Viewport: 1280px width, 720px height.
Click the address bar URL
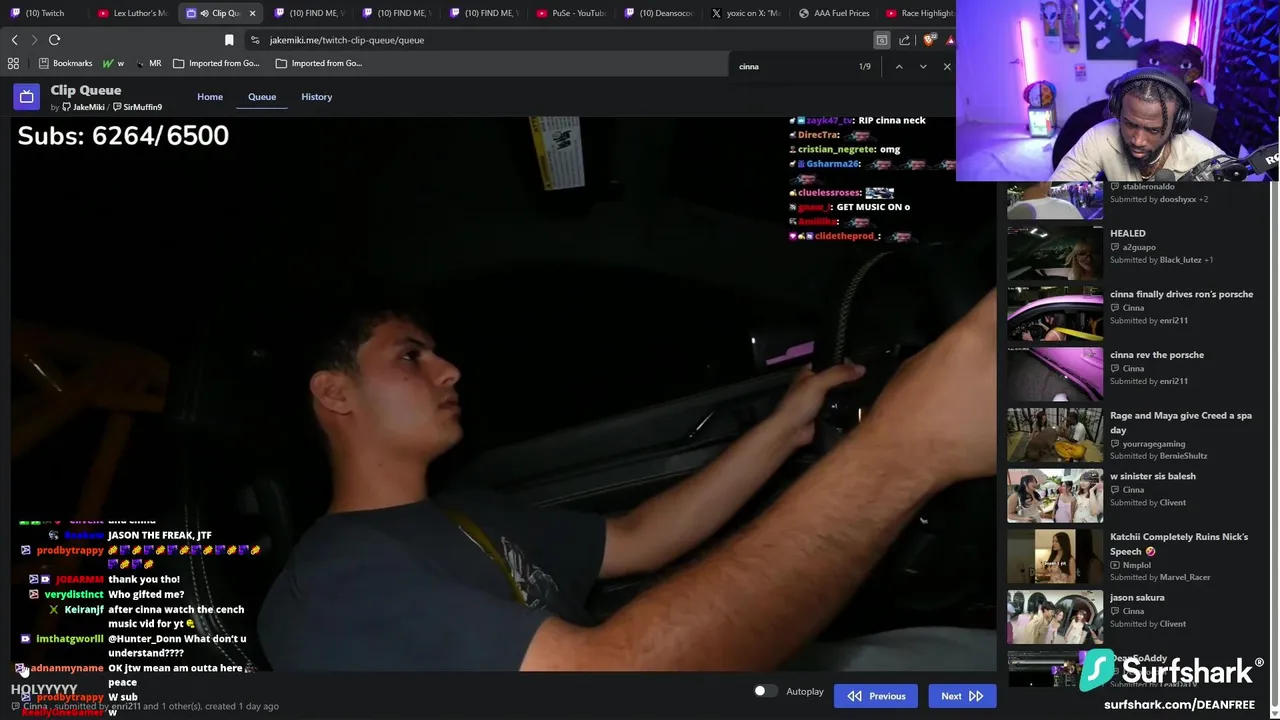click(347, 40)
